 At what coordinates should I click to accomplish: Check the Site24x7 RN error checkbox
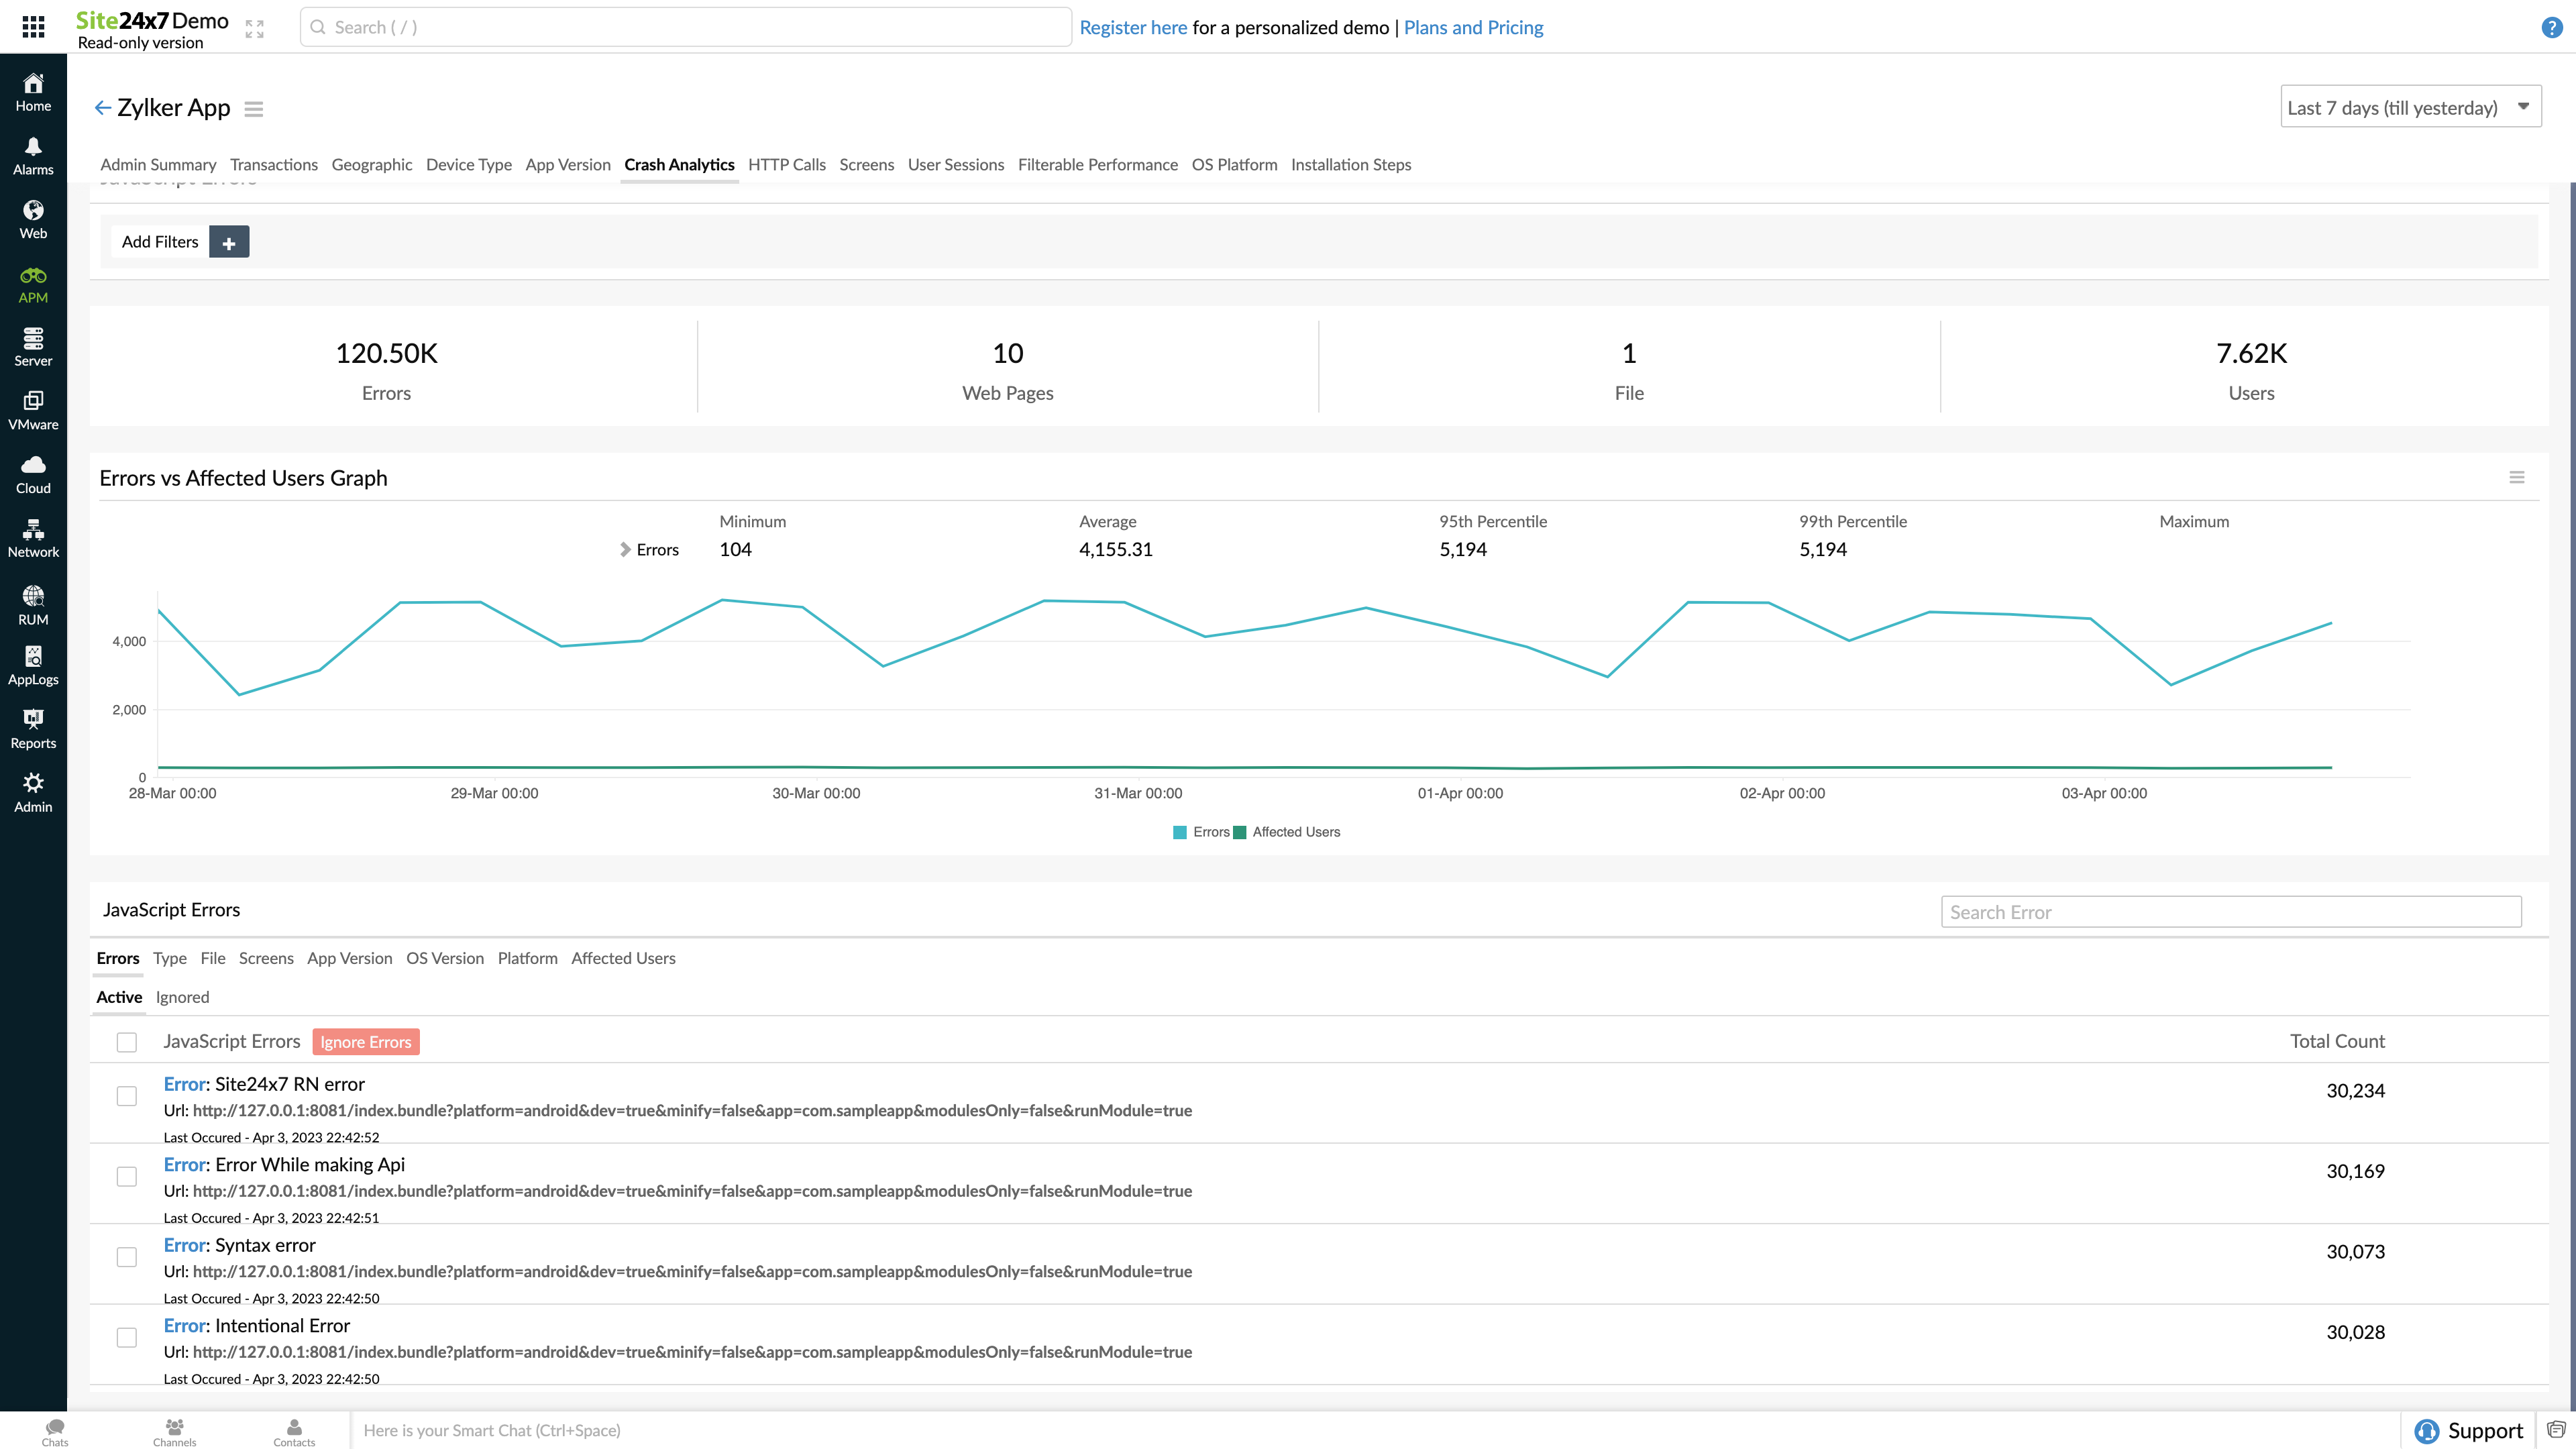tap(127, 1096)
